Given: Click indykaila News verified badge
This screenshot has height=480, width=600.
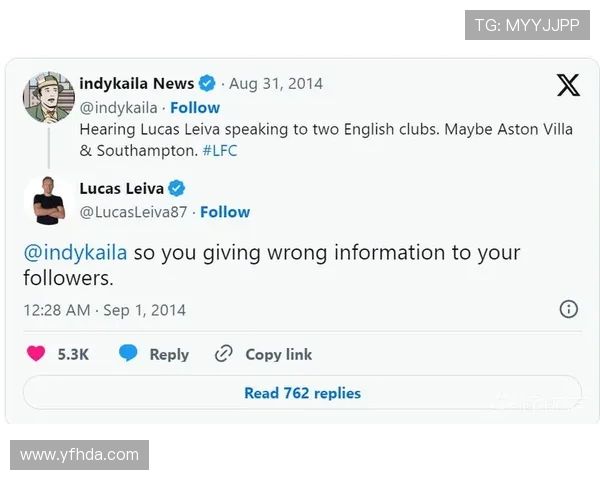Looking at the screenshot, I should coord(207,83).
